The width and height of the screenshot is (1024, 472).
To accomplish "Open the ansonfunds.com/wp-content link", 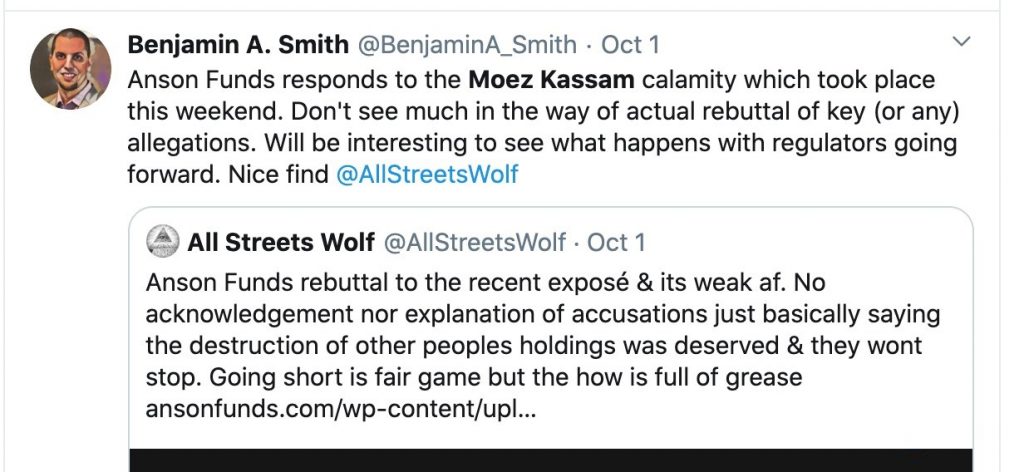I will tap(341, 410).
